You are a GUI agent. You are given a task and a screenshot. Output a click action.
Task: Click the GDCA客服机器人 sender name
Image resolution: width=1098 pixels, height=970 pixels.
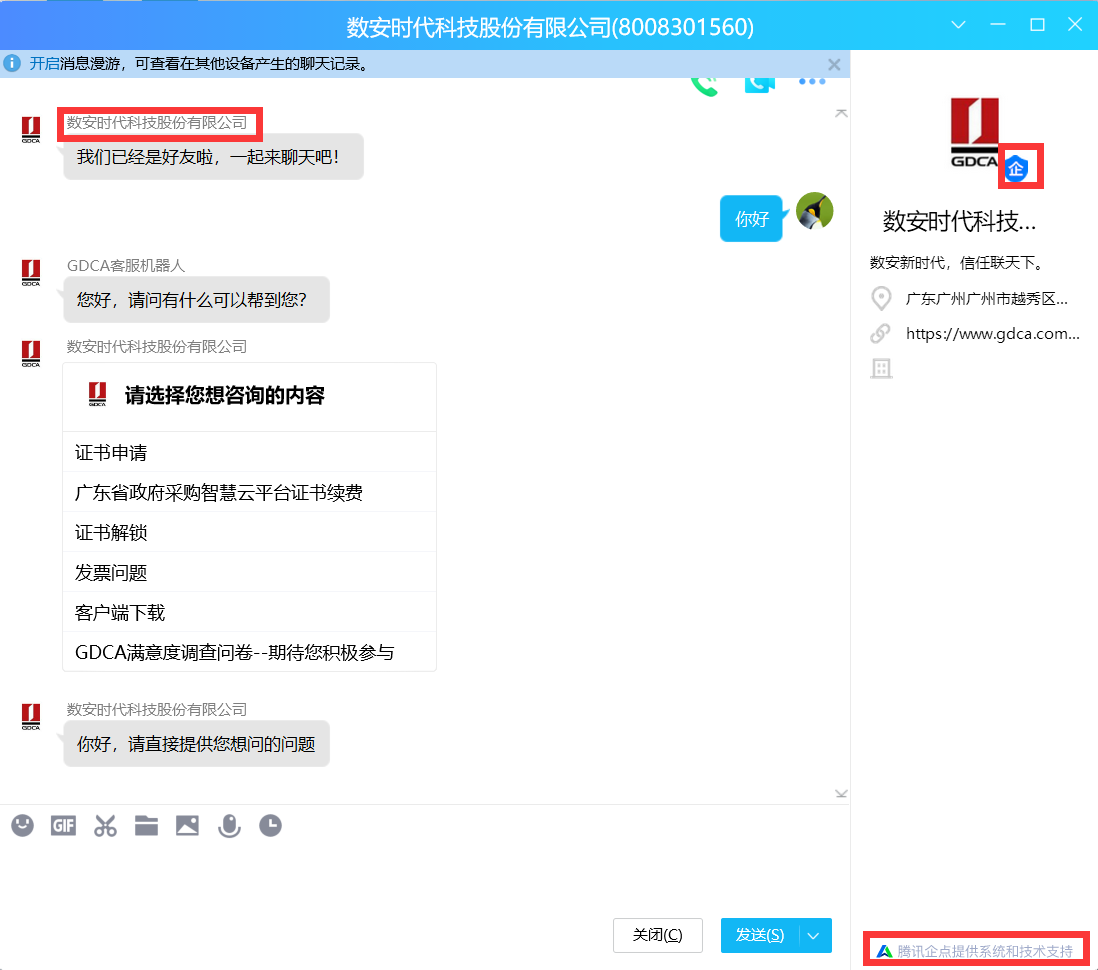pos(126,265)
